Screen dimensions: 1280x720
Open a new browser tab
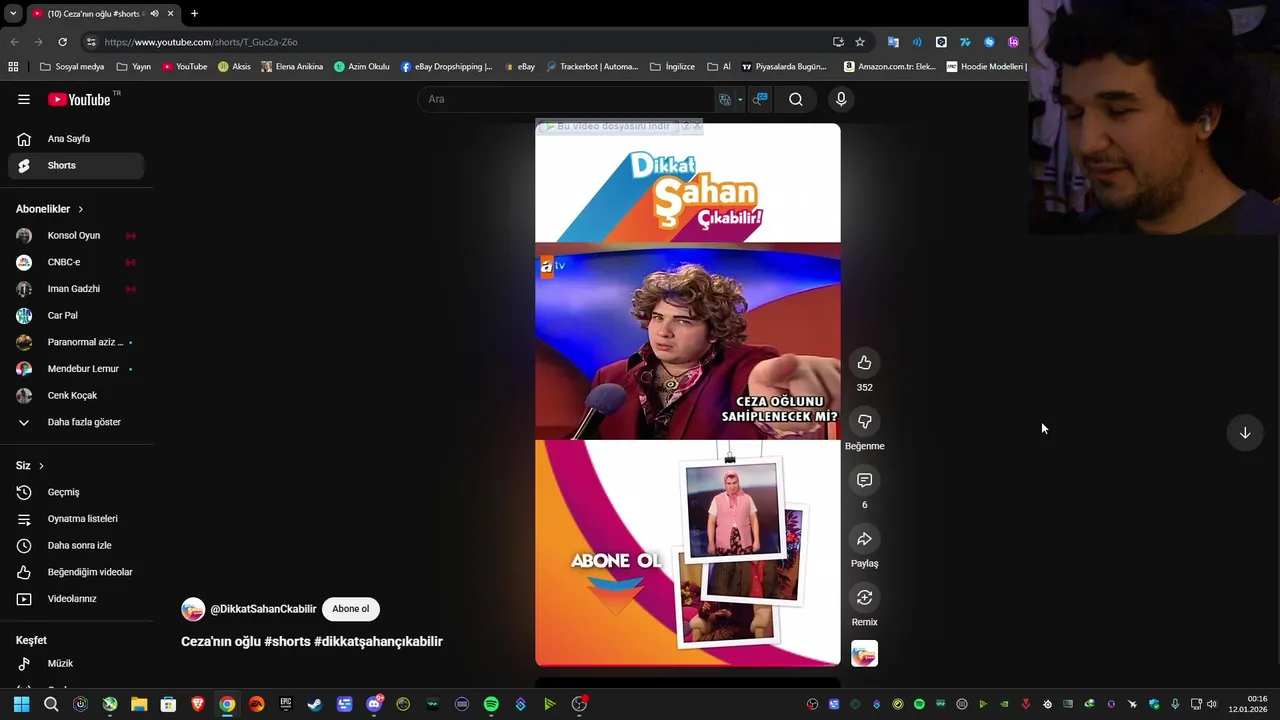(194, 14)
